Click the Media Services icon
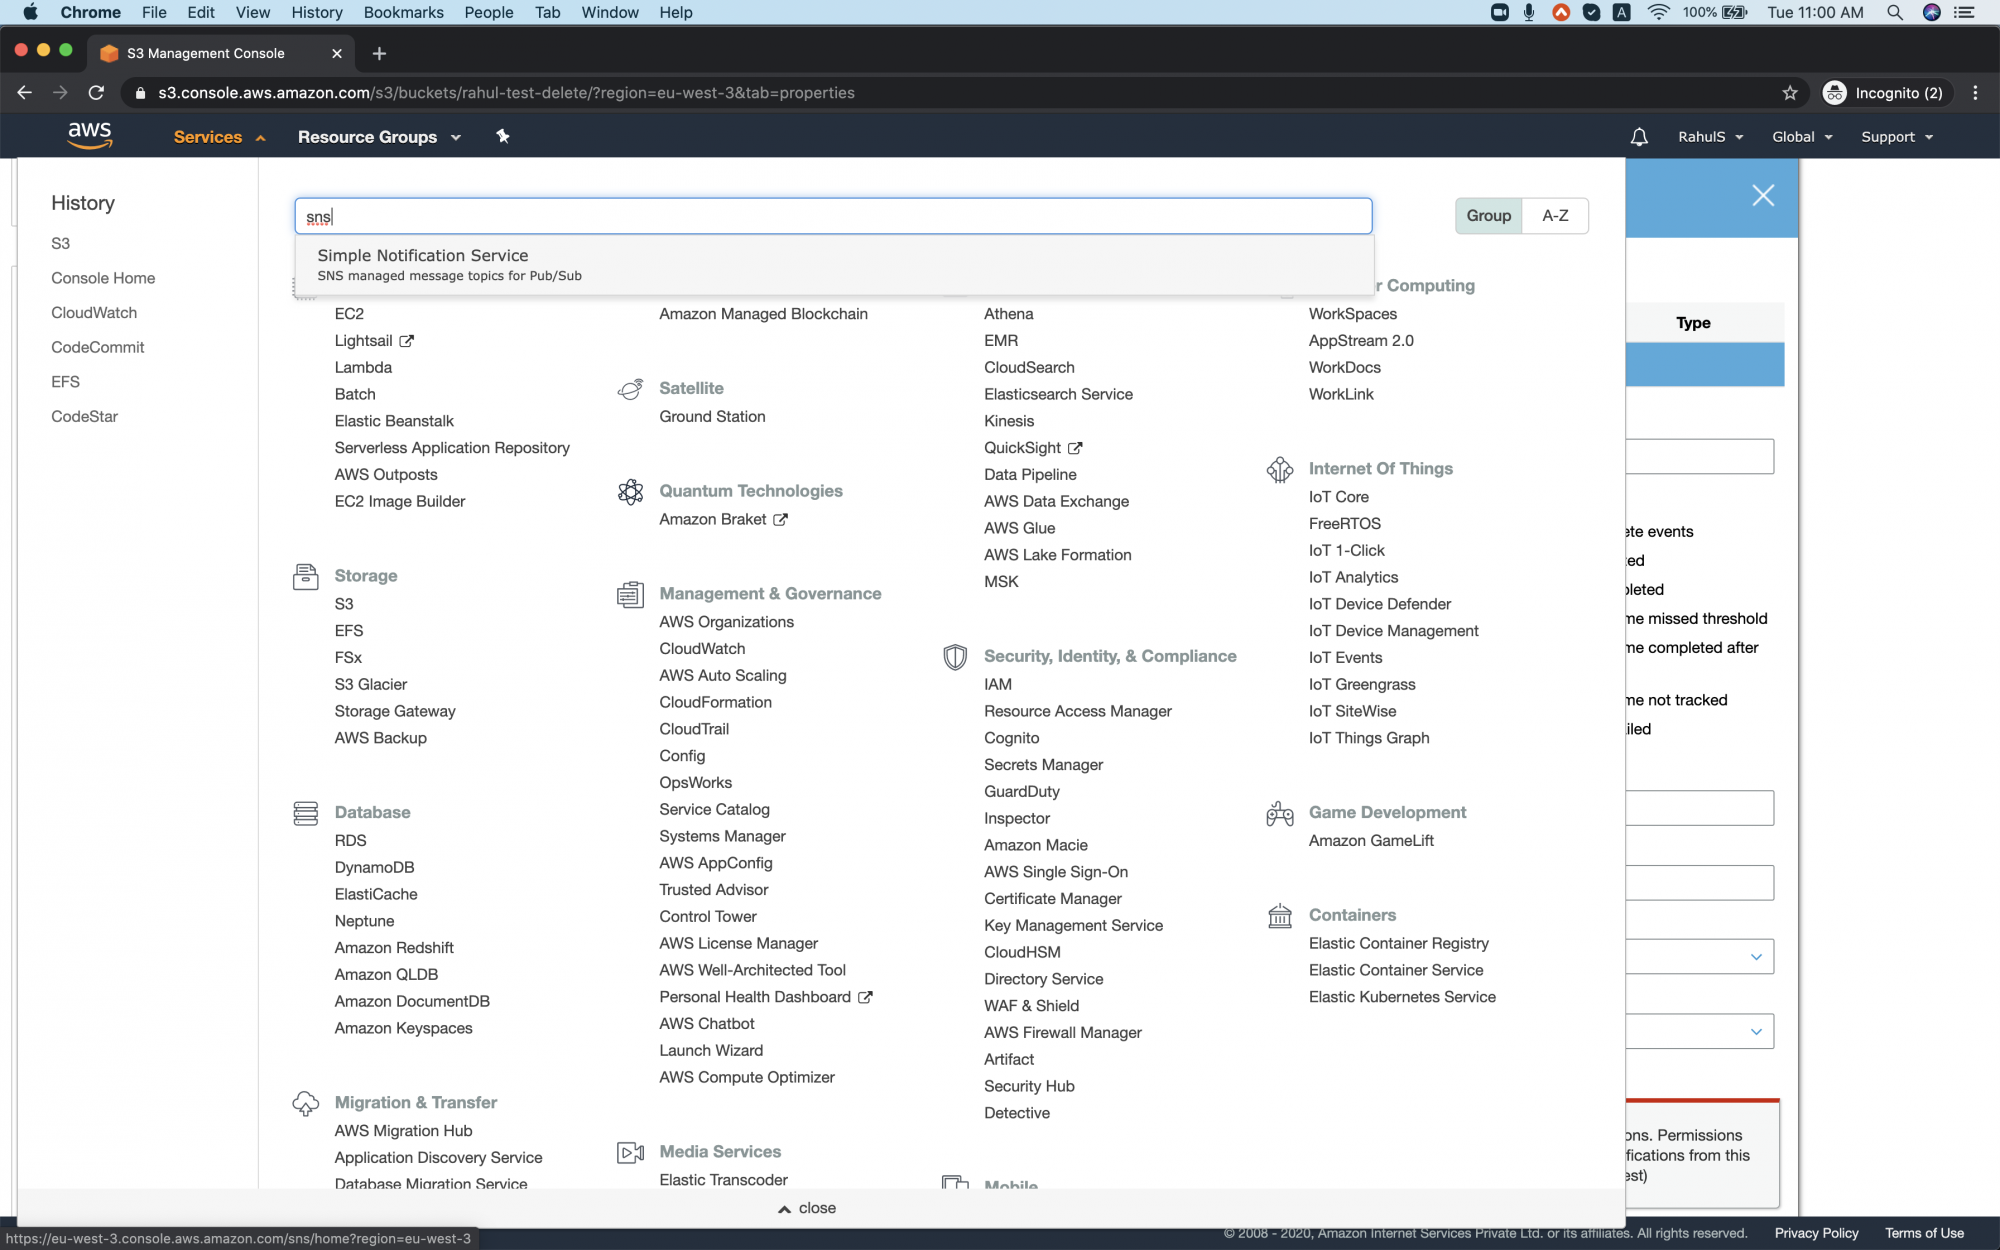This screenshot has height=1250, width=2000. pos(630,1152)
